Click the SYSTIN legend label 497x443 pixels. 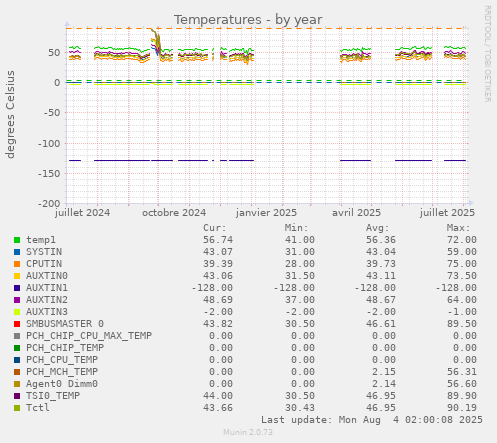(44, 252)
